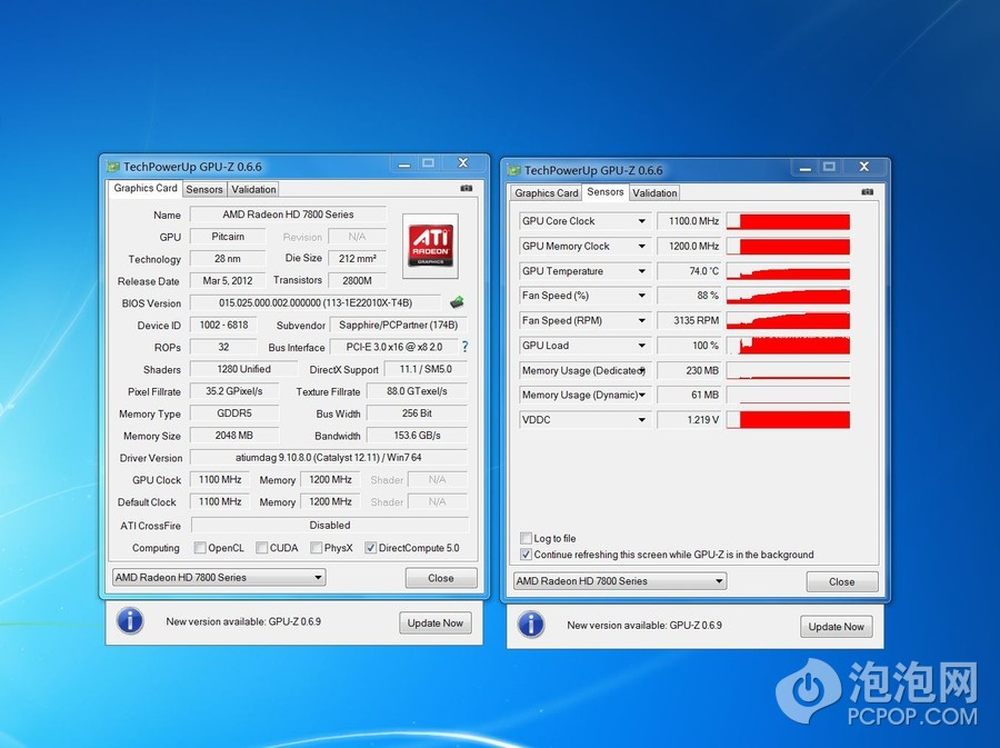Click the 74.0 °C temperature value

(689, 271)
